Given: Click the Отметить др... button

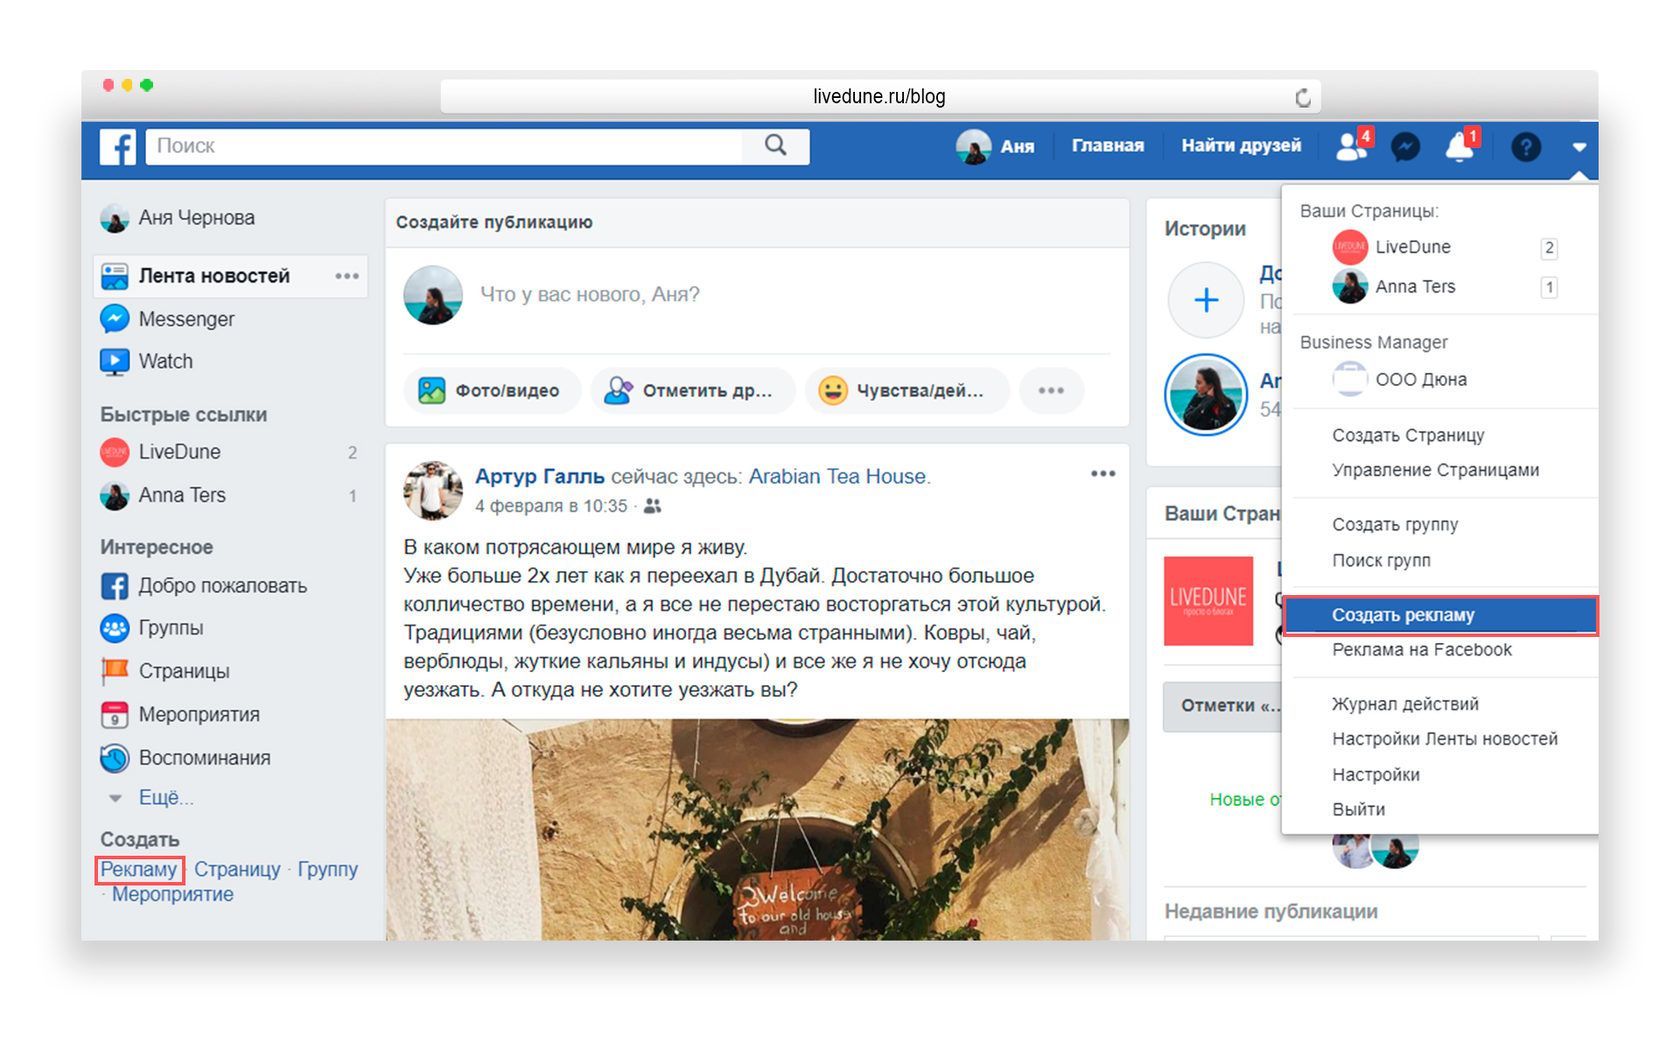Looking at the screenshot, I should click(x=692, y=391).
